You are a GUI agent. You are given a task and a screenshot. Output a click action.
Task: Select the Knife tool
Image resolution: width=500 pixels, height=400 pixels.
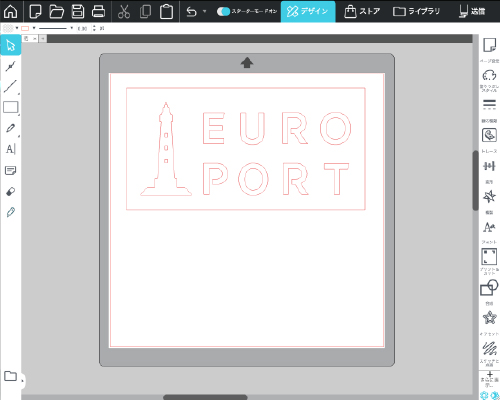click(11, 212)
